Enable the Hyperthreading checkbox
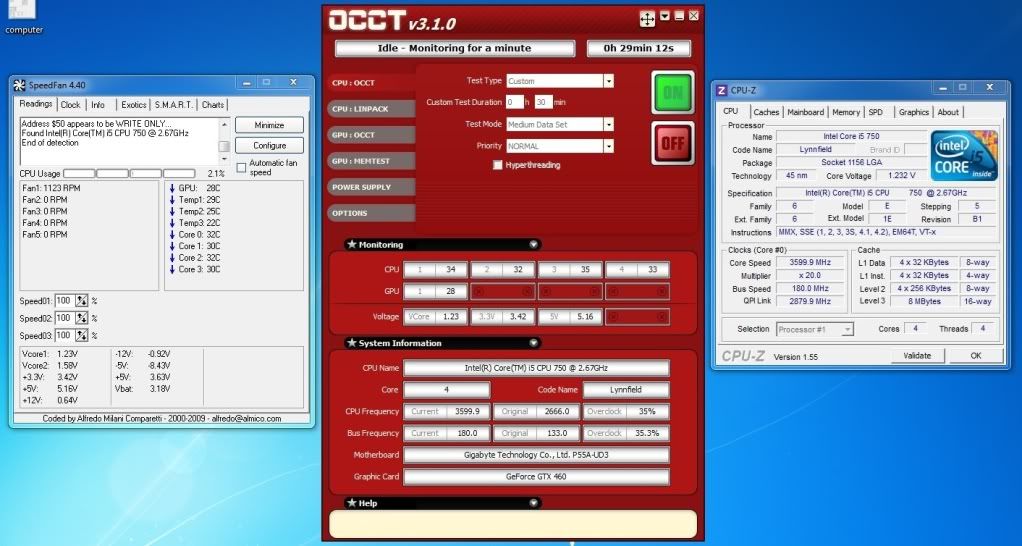1022x546 pixels. click(x=498, y=165)
